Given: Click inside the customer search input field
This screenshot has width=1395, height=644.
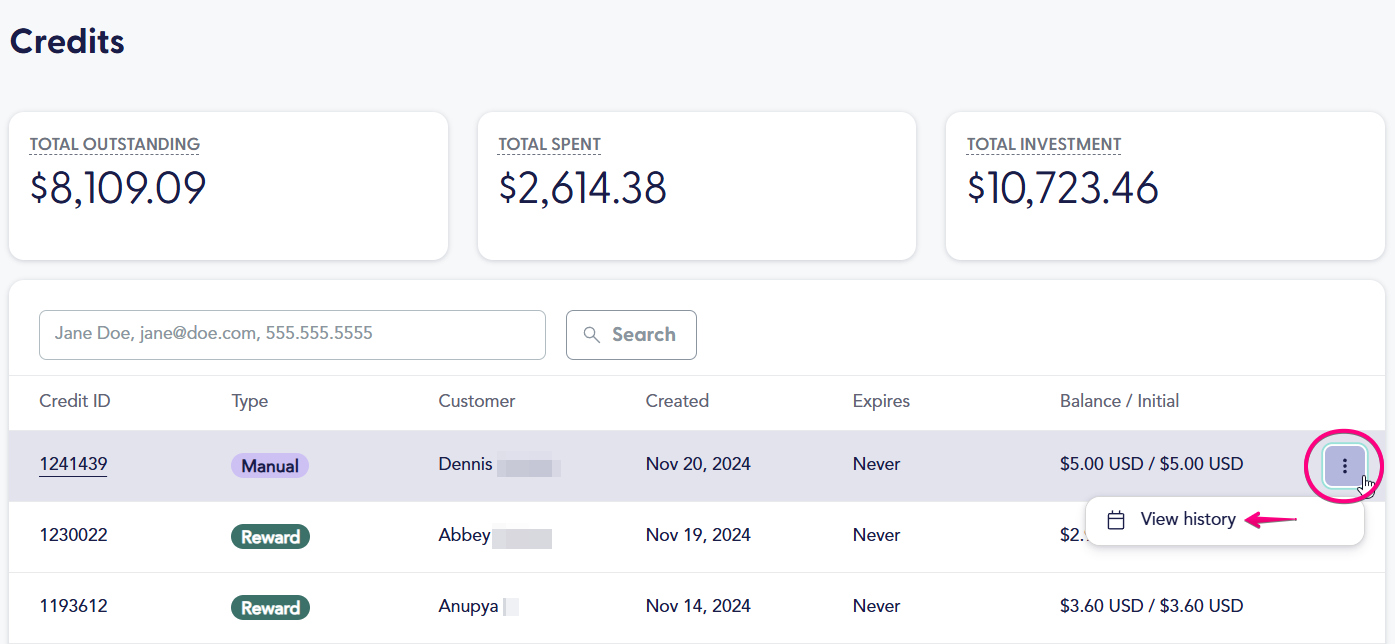Looking at the screenshot, I should pos(290,335).
